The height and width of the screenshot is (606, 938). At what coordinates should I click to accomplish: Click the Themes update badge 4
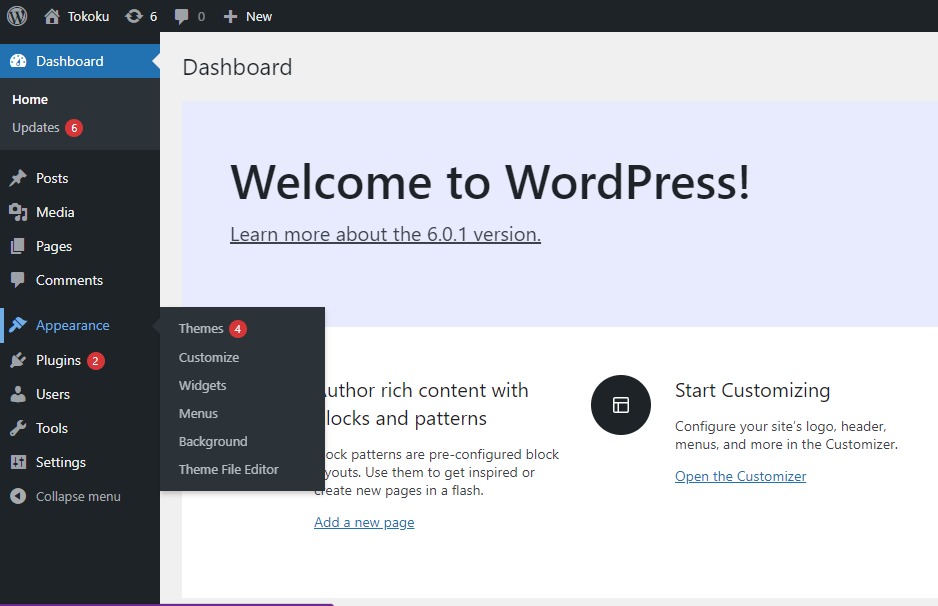pos(237,329)
